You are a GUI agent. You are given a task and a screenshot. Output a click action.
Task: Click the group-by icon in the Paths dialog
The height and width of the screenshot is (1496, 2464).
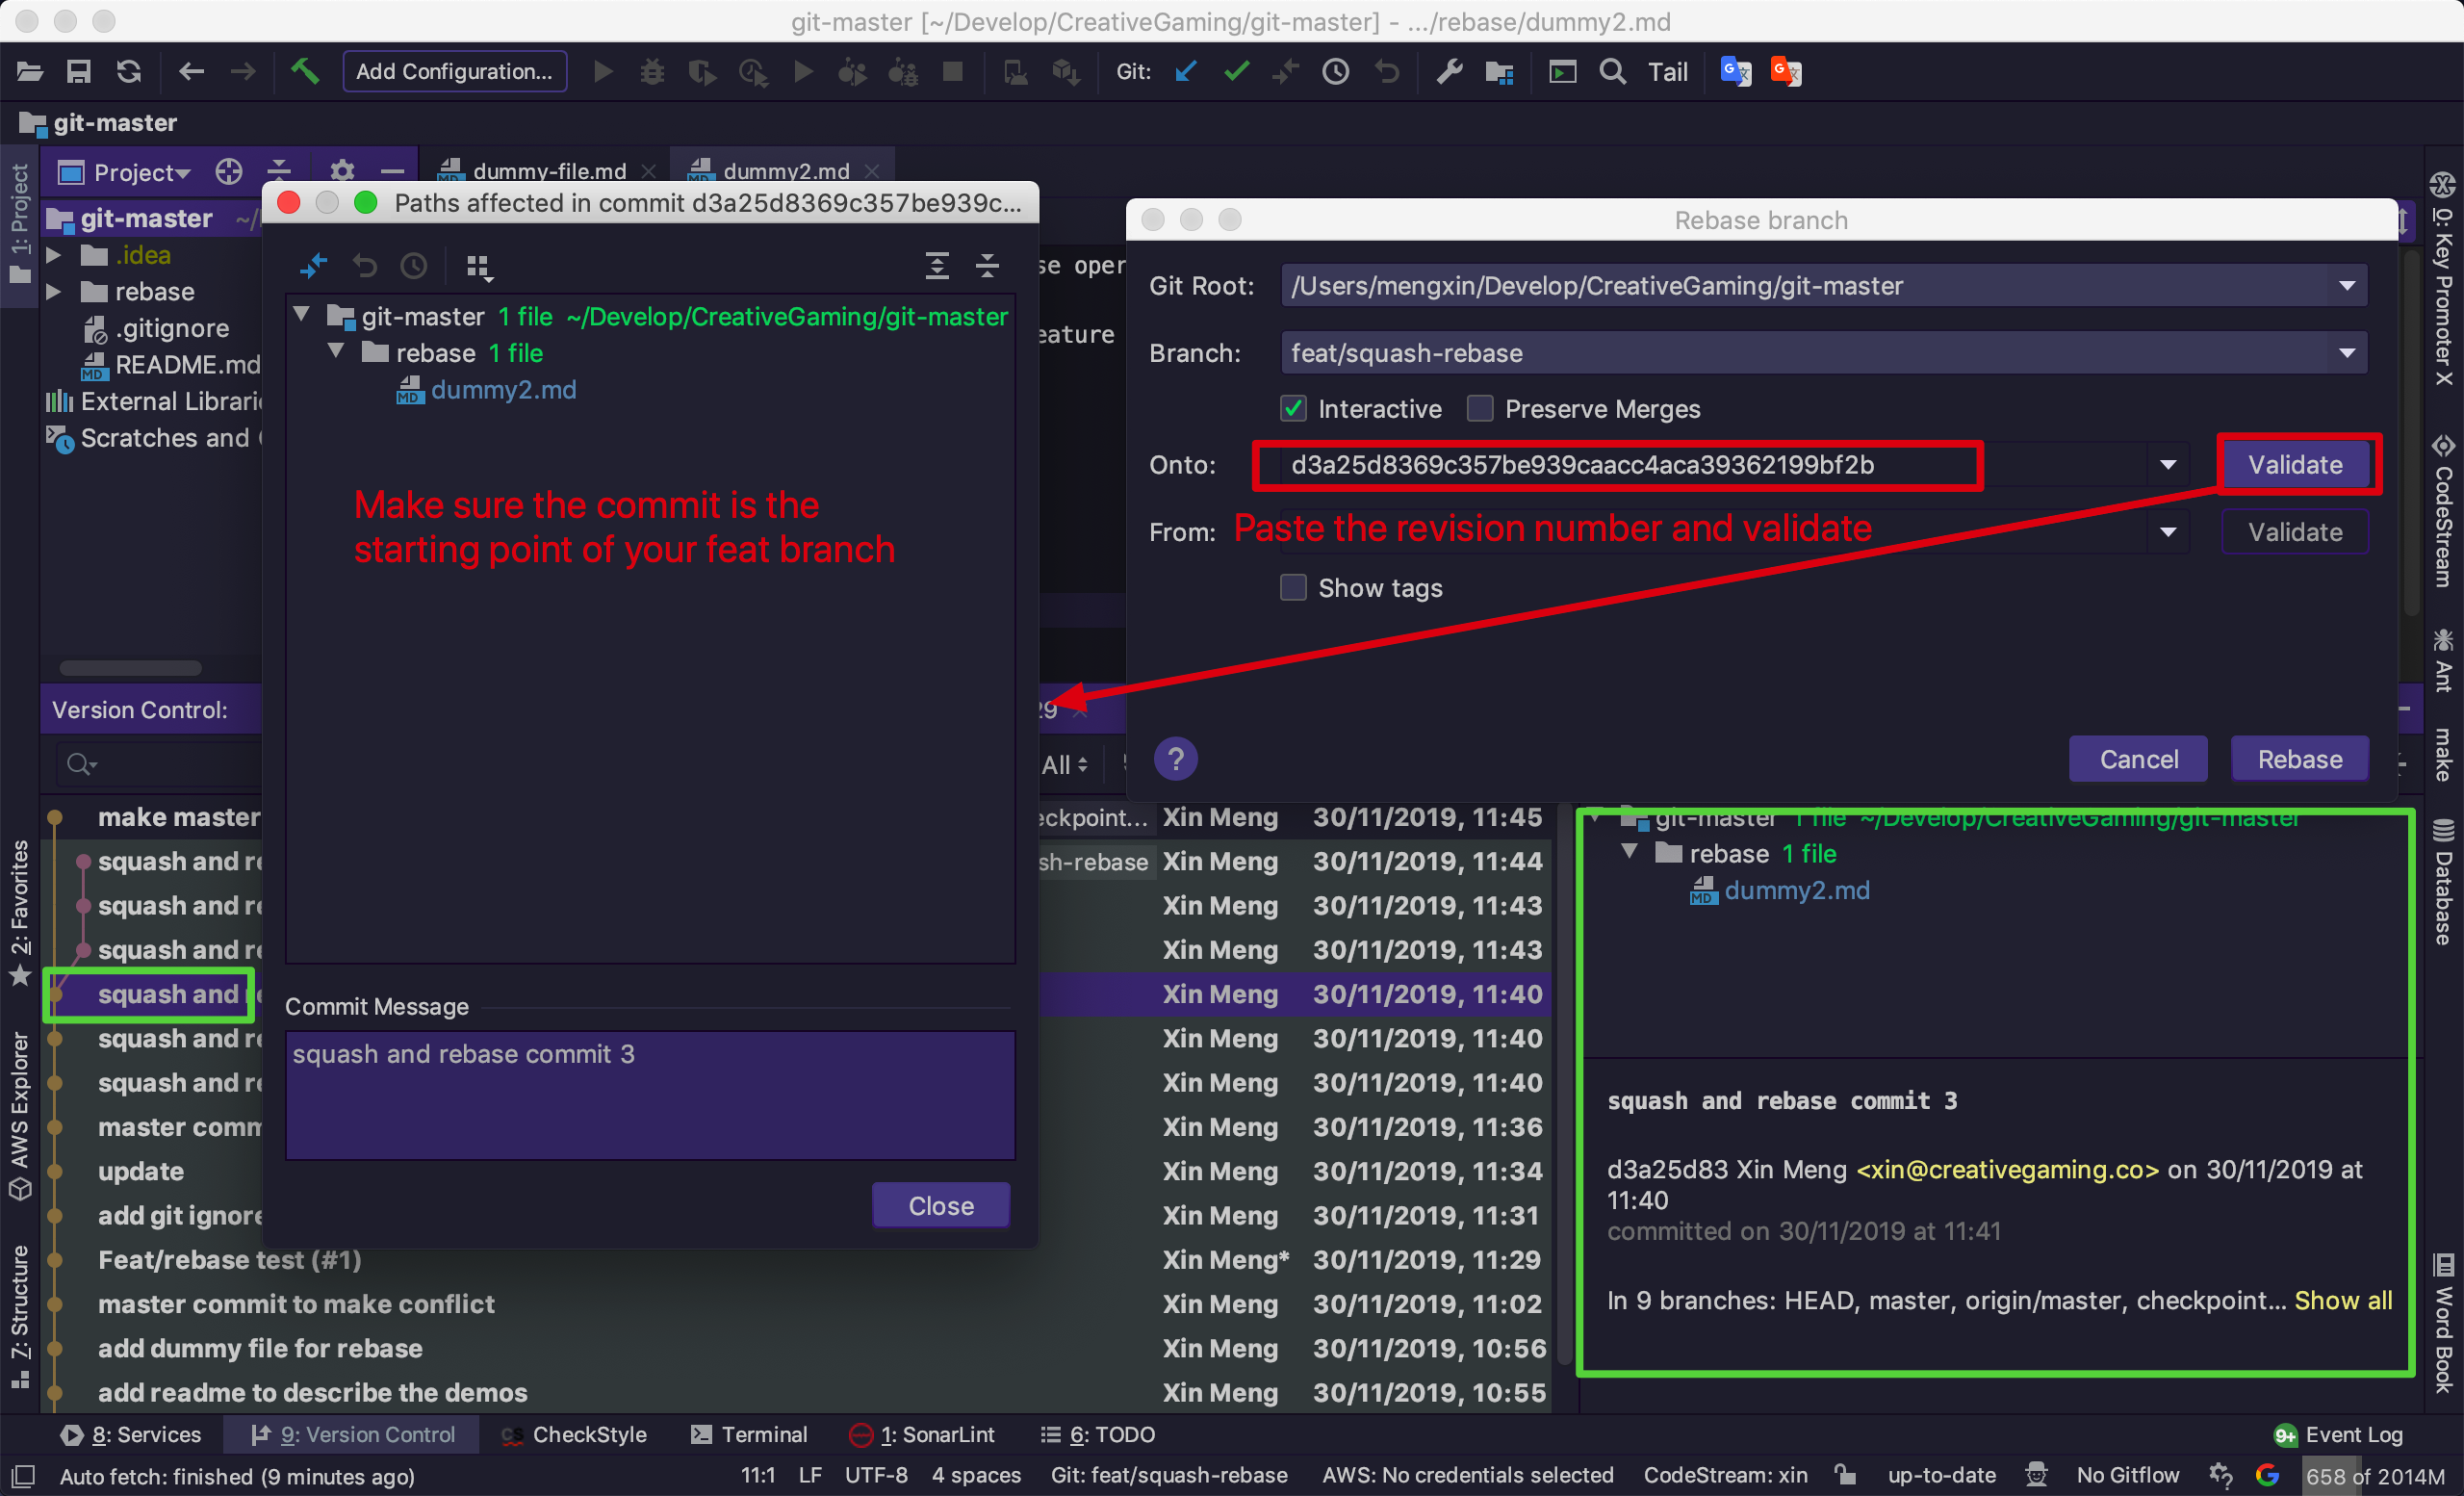[x=478, y=266]
